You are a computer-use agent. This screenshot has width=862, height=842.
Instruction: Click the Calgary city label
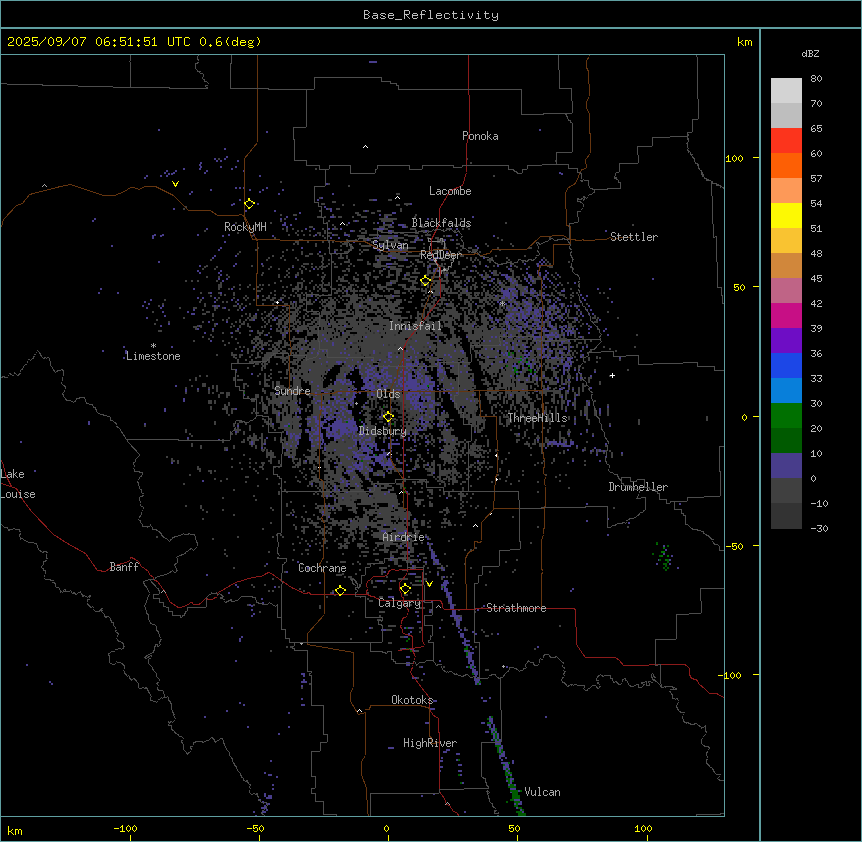(400, 603)
